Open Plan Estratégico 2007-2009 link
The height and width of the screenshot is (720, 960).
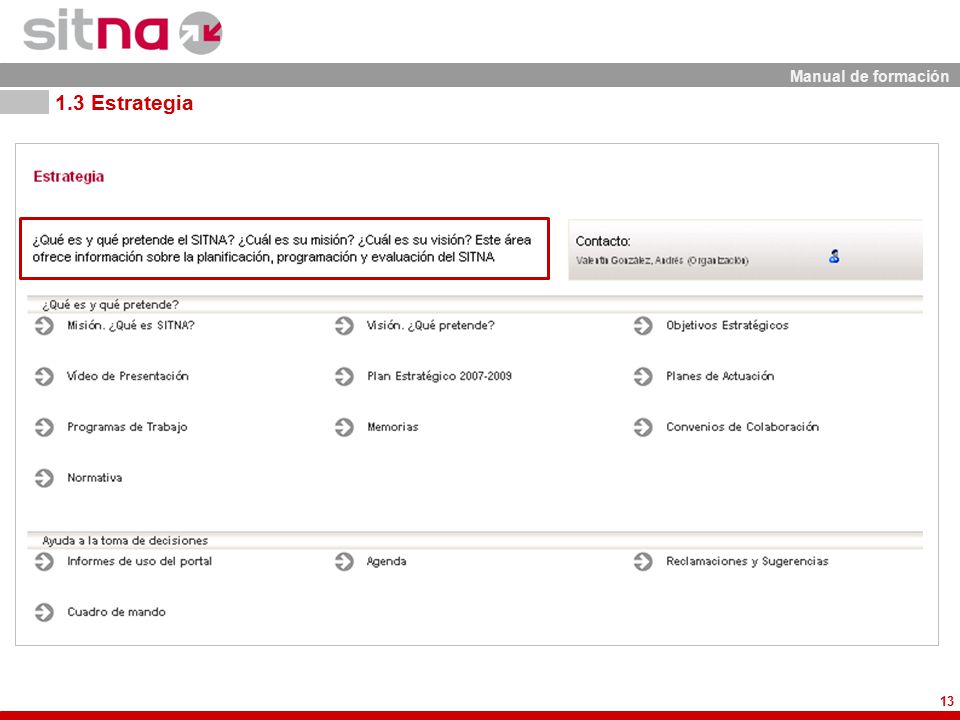[439, 377]
